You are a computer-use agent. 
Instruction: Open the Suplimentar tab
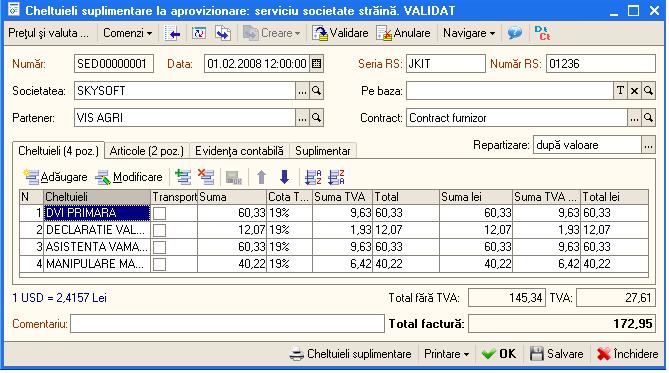click(x=323, y=151)
